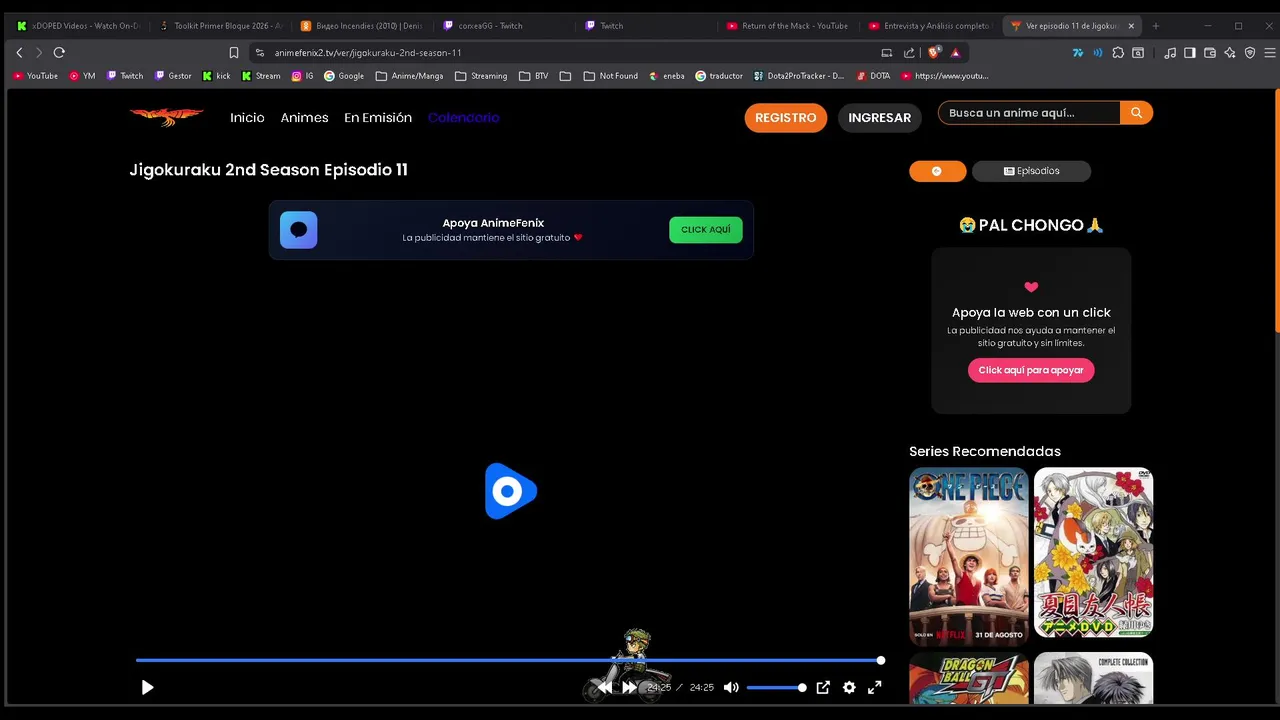Switch to the Episodios tab
1280x720 pixels.
pyautogui.click(x=1031, y=171)
